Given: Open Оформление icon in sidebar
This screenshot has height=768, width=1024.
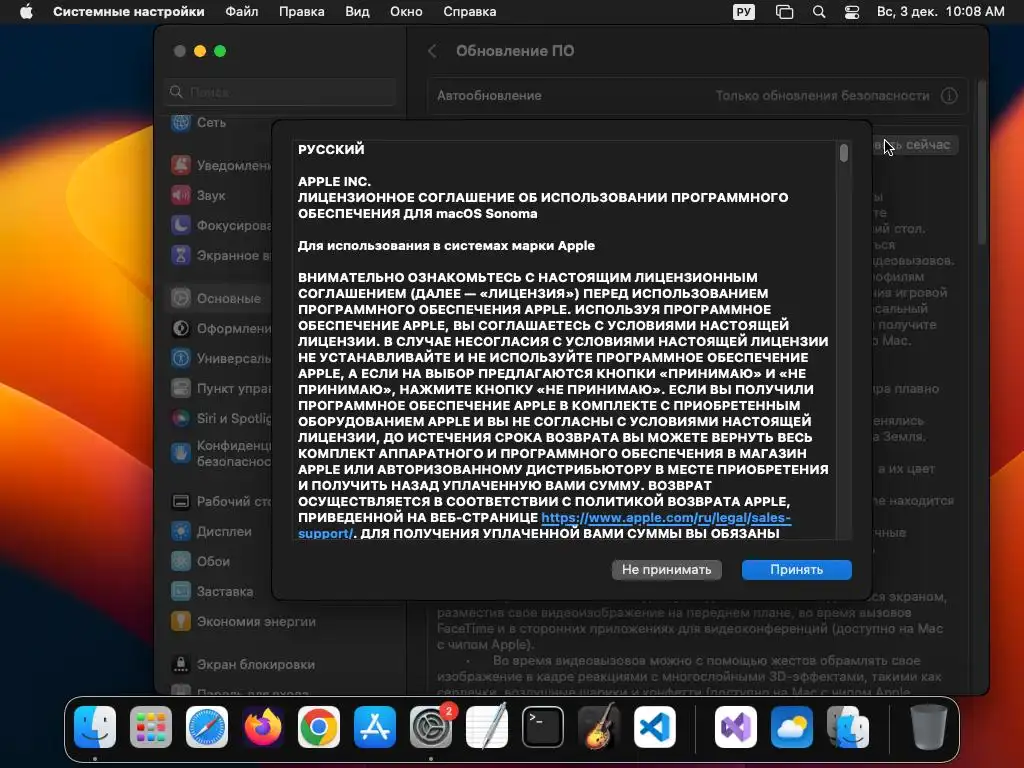Looking at the screenshot, I should coord(181,328).
